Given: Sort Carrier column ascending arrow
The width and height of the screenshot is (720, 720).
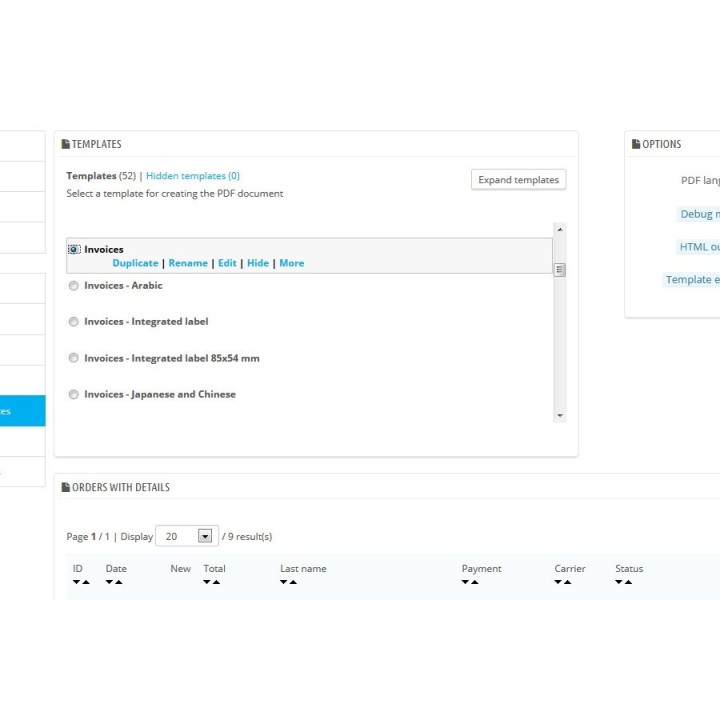Looking at the screenshot, I should click(x=568, y=582).
